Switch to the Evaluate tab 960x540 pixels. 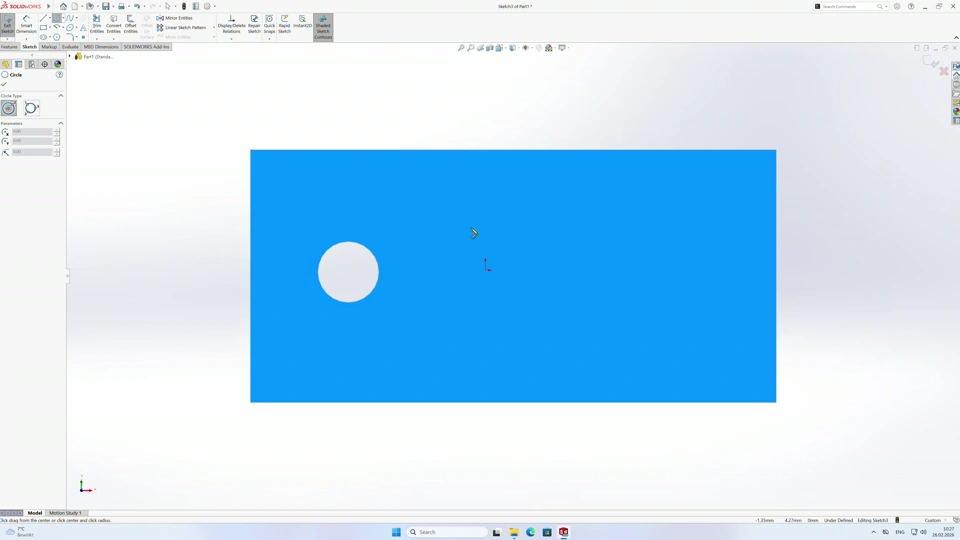70,47
